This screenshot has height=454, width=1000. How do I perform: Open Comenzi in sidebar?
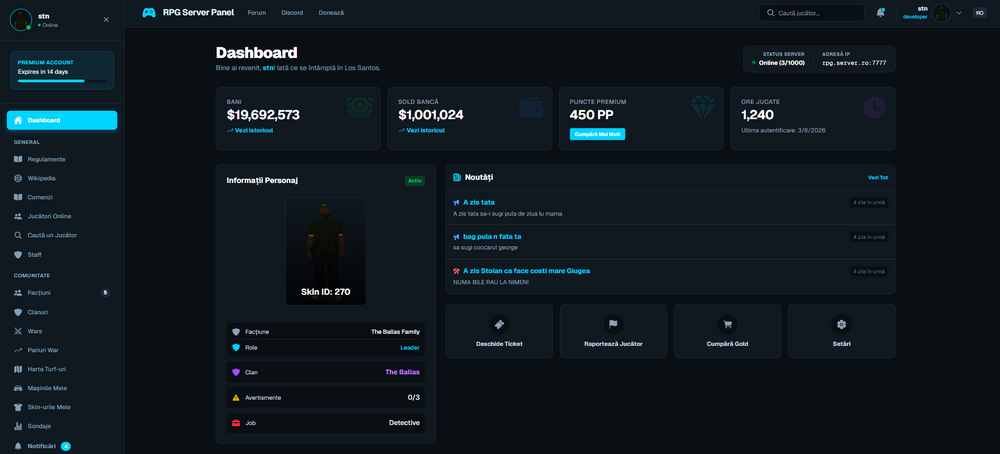(x=62, y=197)
